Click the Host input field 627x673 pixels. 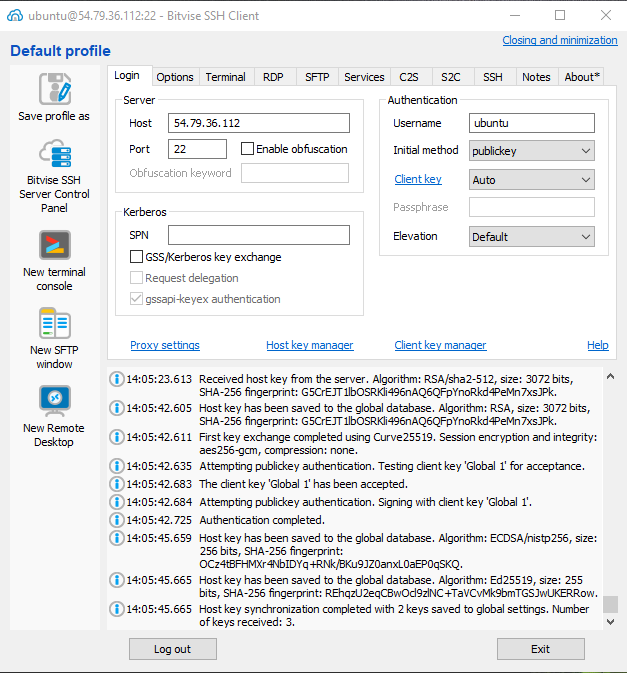pyautogui.click(x=259, y=123)
